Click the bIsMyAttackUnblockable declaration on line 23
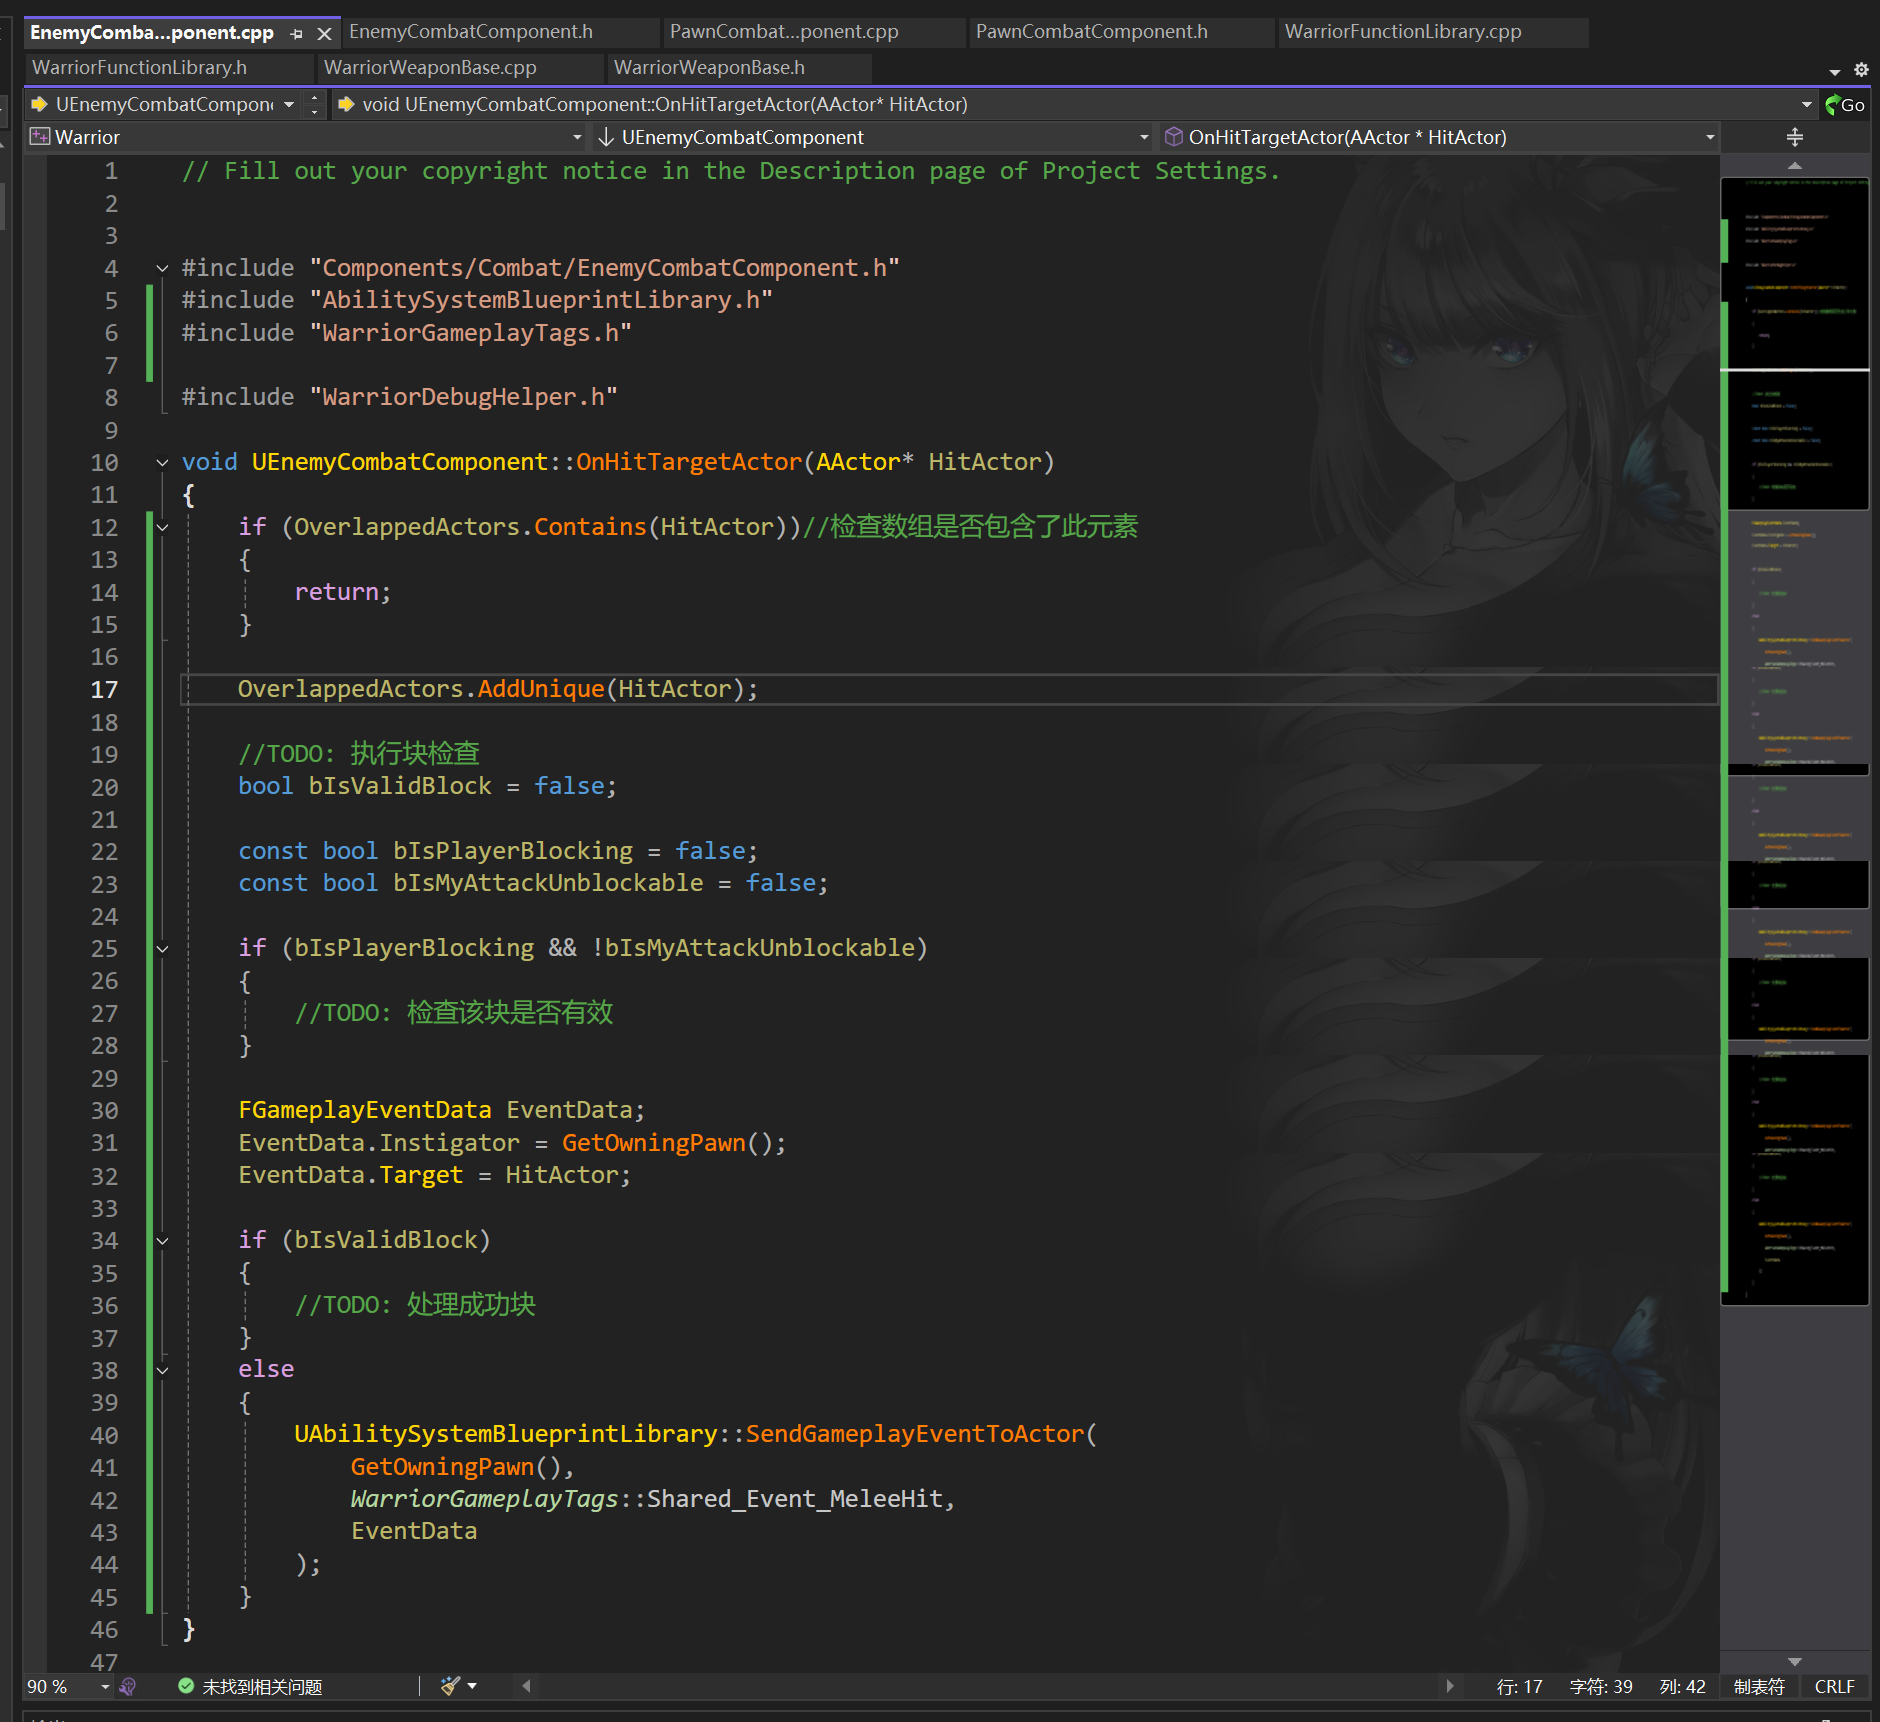Viewport: 1880px width, 1722px height. pos(548,883)
